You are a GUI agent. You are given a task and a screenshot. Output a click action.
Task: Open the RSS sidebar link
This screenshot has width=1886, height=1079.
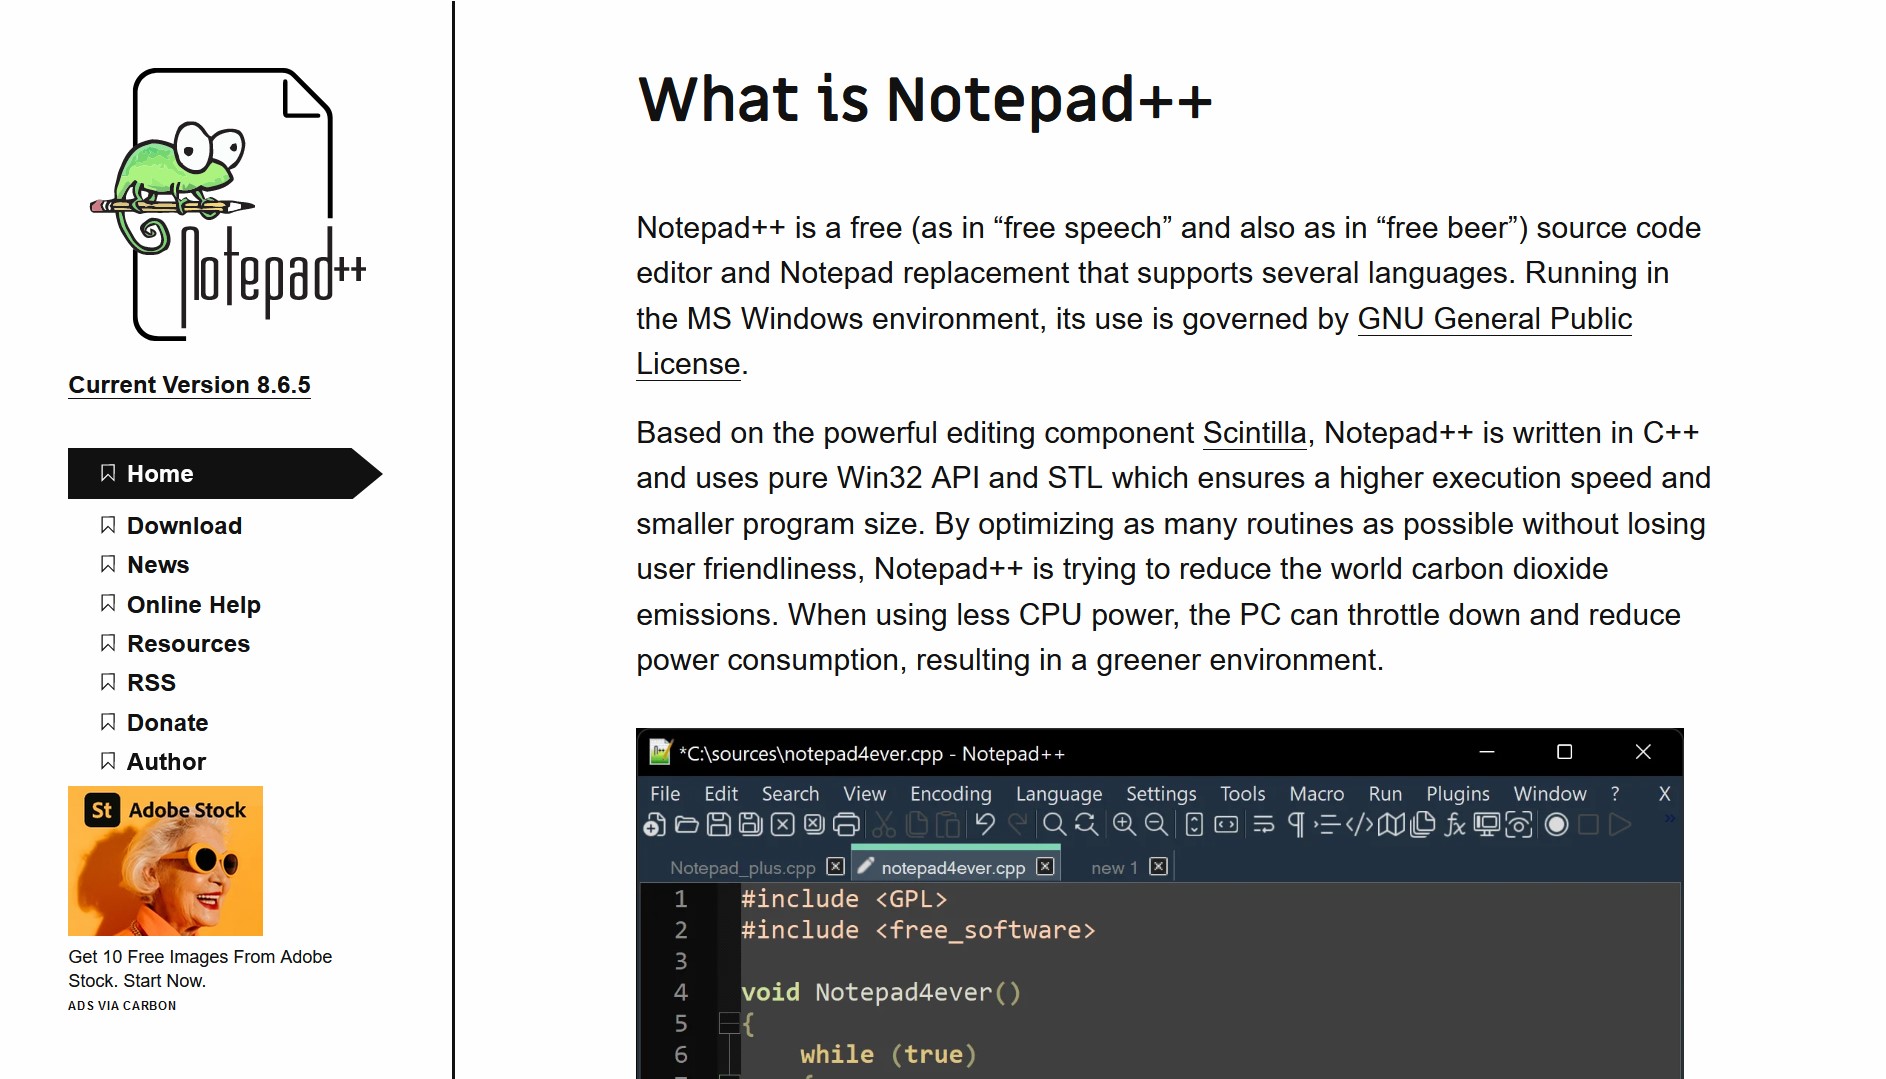coord(151,683)
